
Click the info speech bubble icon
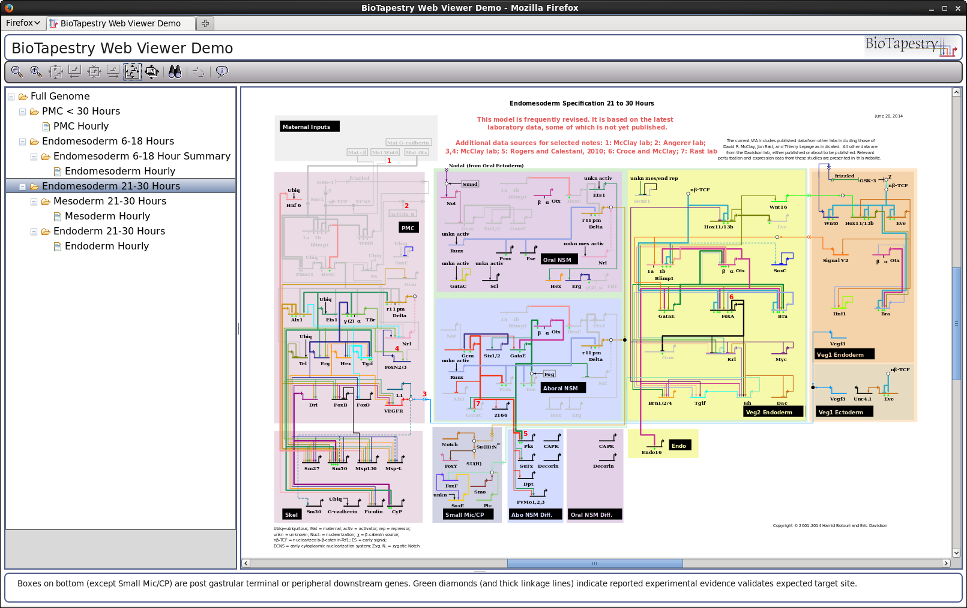click(221, 71)
